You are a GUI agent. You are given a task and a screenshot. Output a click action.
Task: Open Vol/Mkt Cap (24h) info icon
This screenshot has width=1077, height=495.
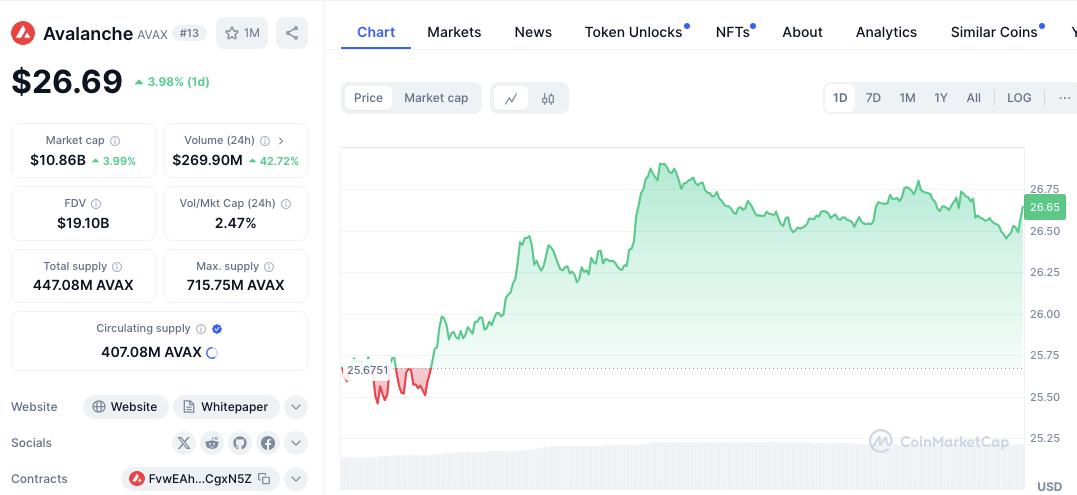point(286,204)
